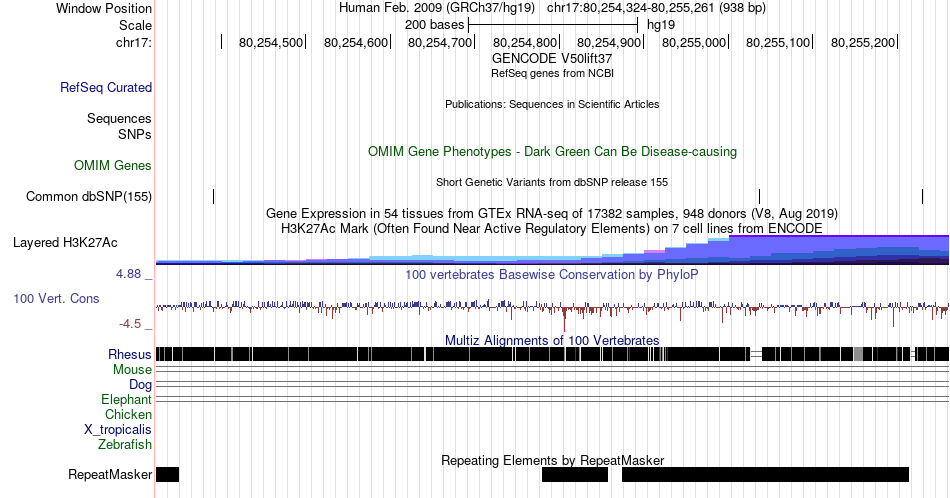Click the OMIM Genes track label
This screenshot has width=950, height=498.
[x=113, y=165]
